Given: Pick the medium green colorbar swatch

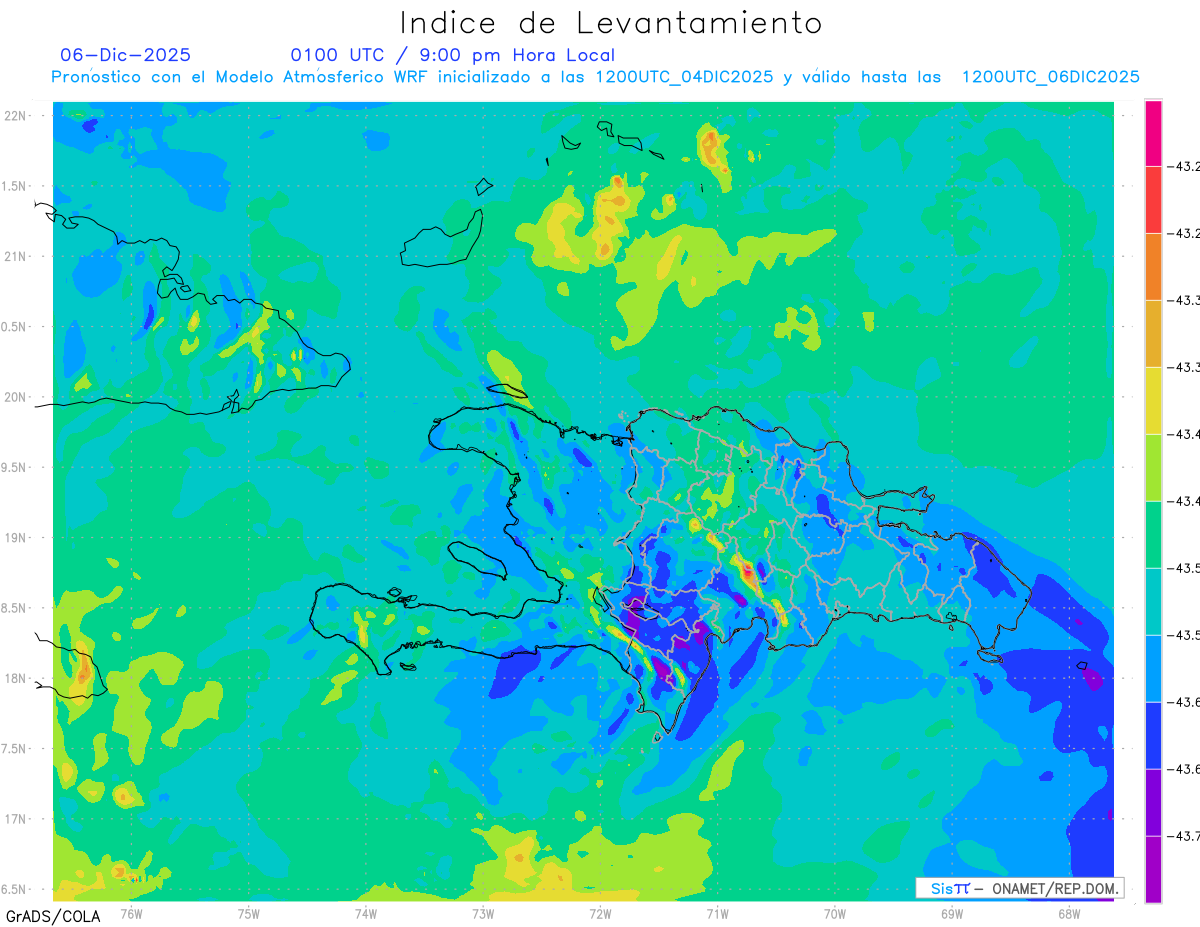Looking at the screenshot, I should [x=1153, y=535].
